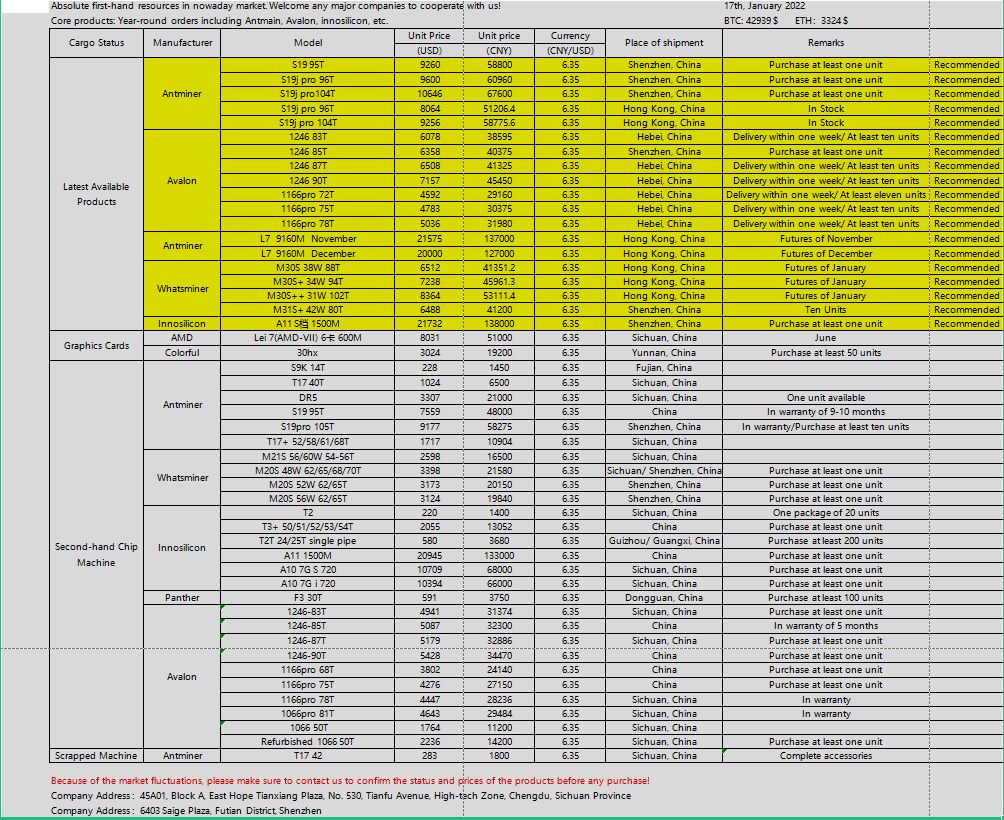The image size is (1004, 820).
Task: Click the "Complete accessories" remark
Action: tap(826, 756)
